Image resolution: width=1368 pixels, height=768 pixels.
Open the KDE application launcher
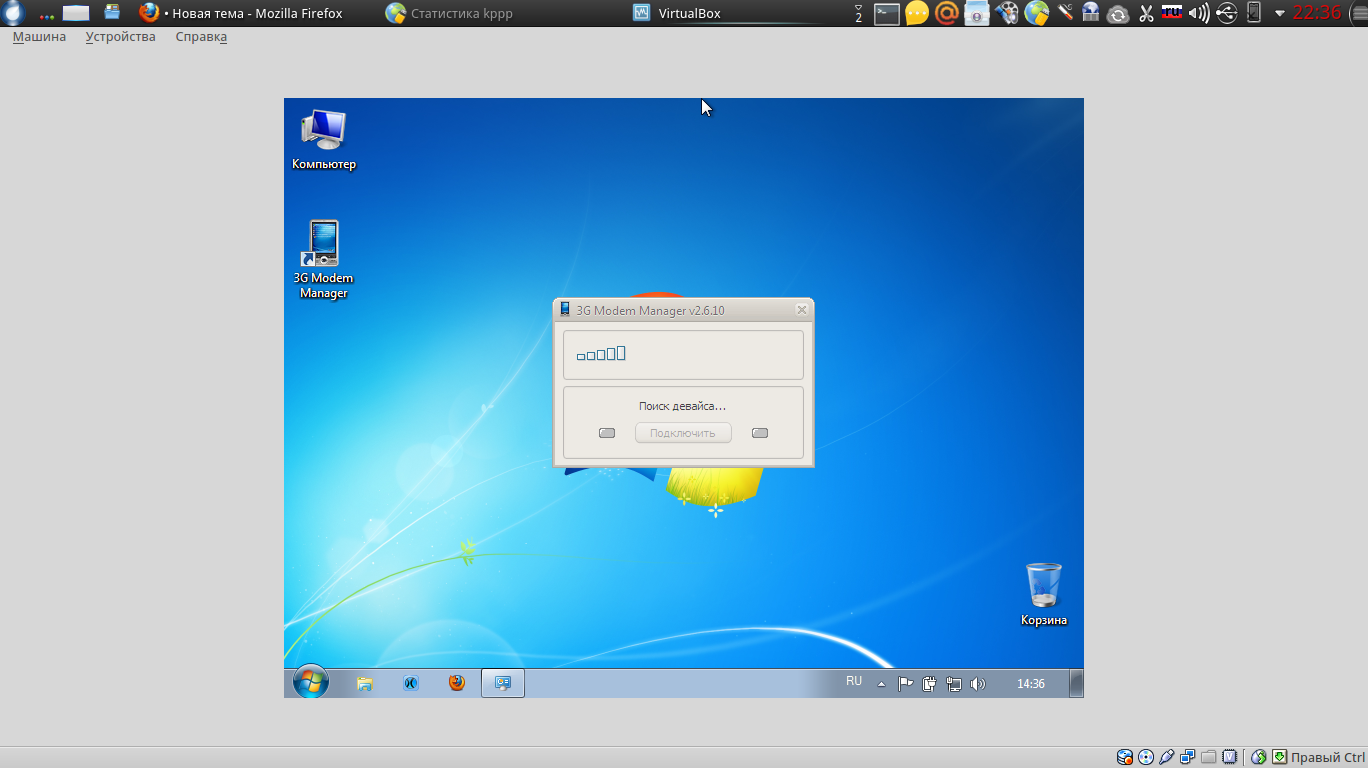[x=13, y=13]
